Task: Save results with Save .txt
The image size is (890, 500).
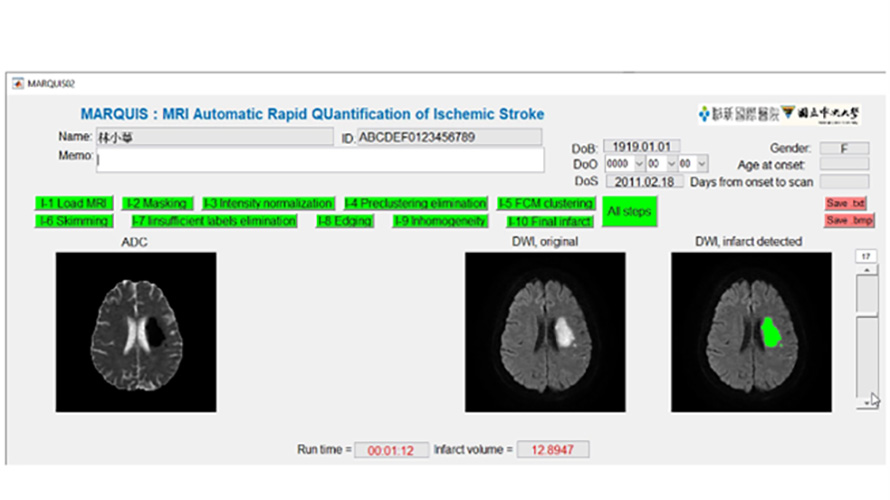Action: (x=844, y=203)
